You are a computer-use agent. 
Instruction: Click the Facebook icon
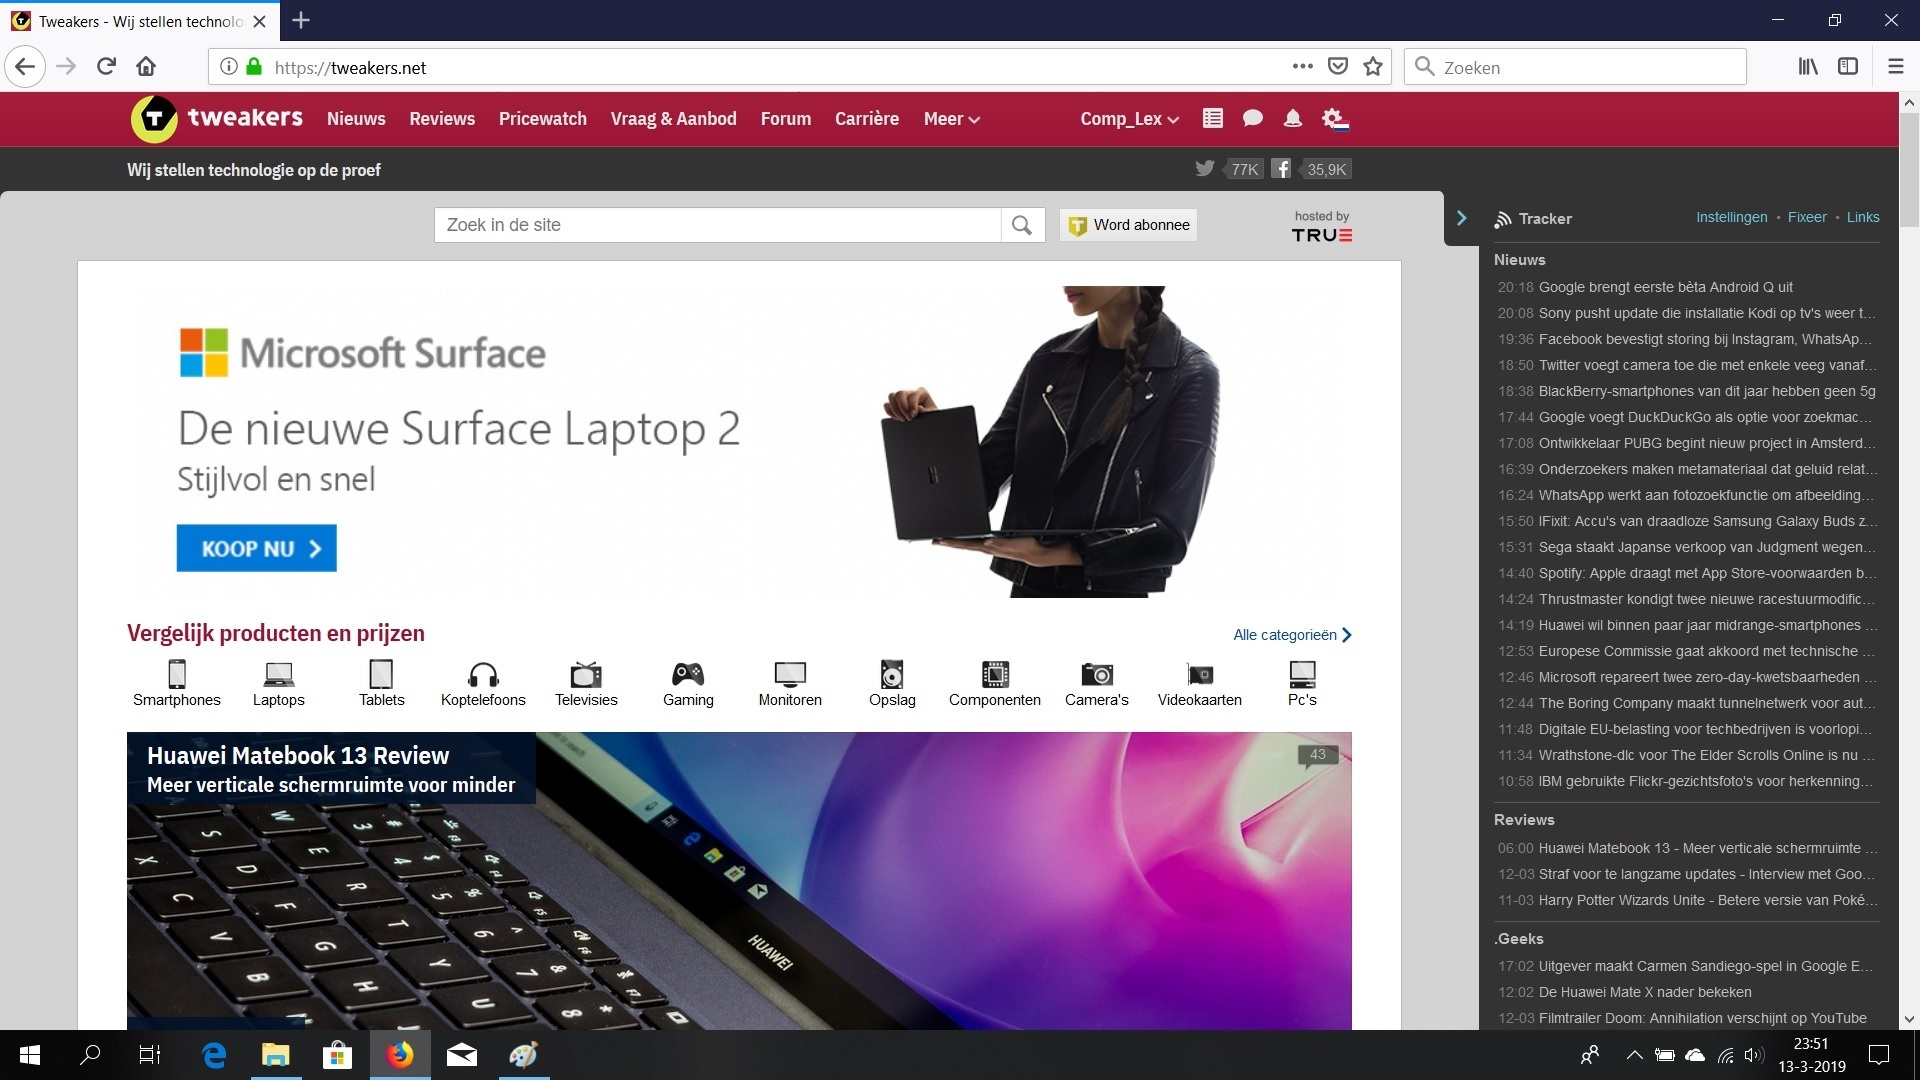click(x=1281, y=168)
